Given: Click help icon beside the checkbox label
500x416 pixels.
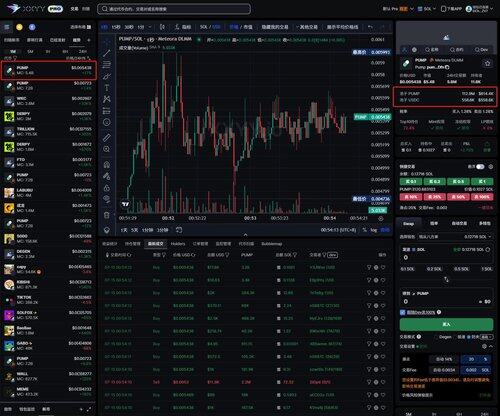Looking at the screenshot, I should [x=439, y=312].
